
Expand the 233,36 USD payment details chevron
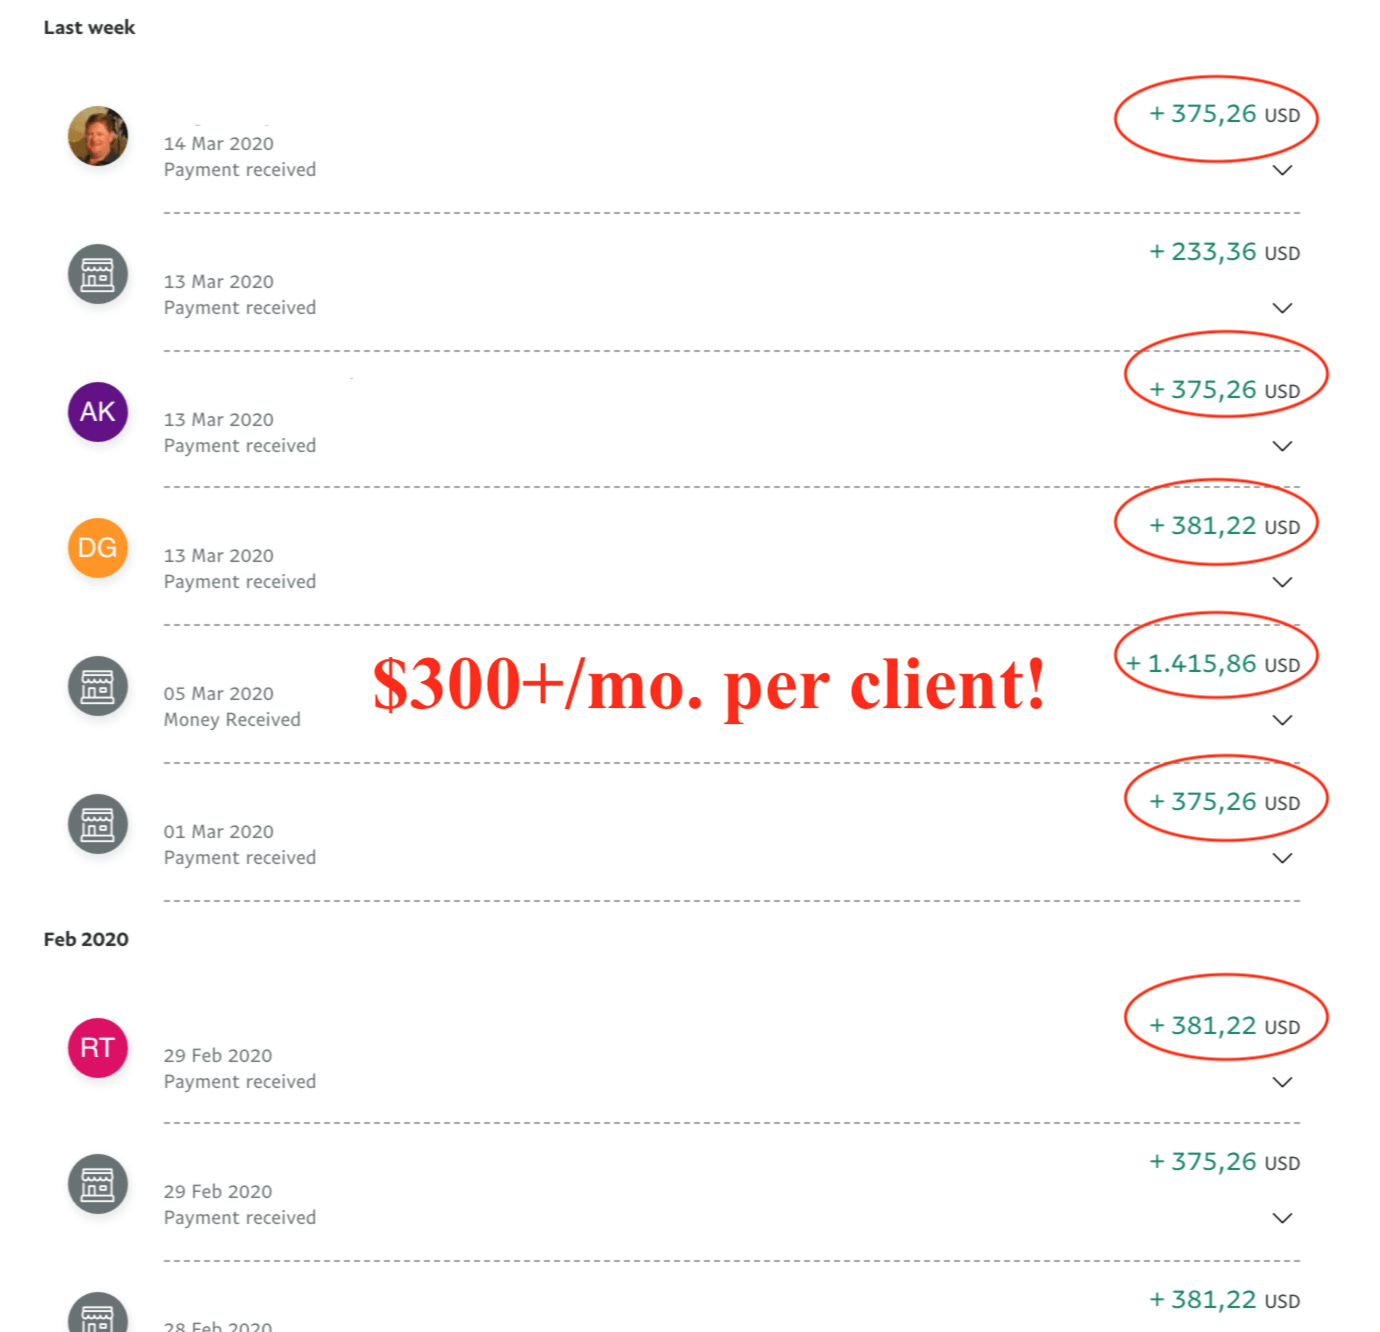click(x=1282, y=308)
